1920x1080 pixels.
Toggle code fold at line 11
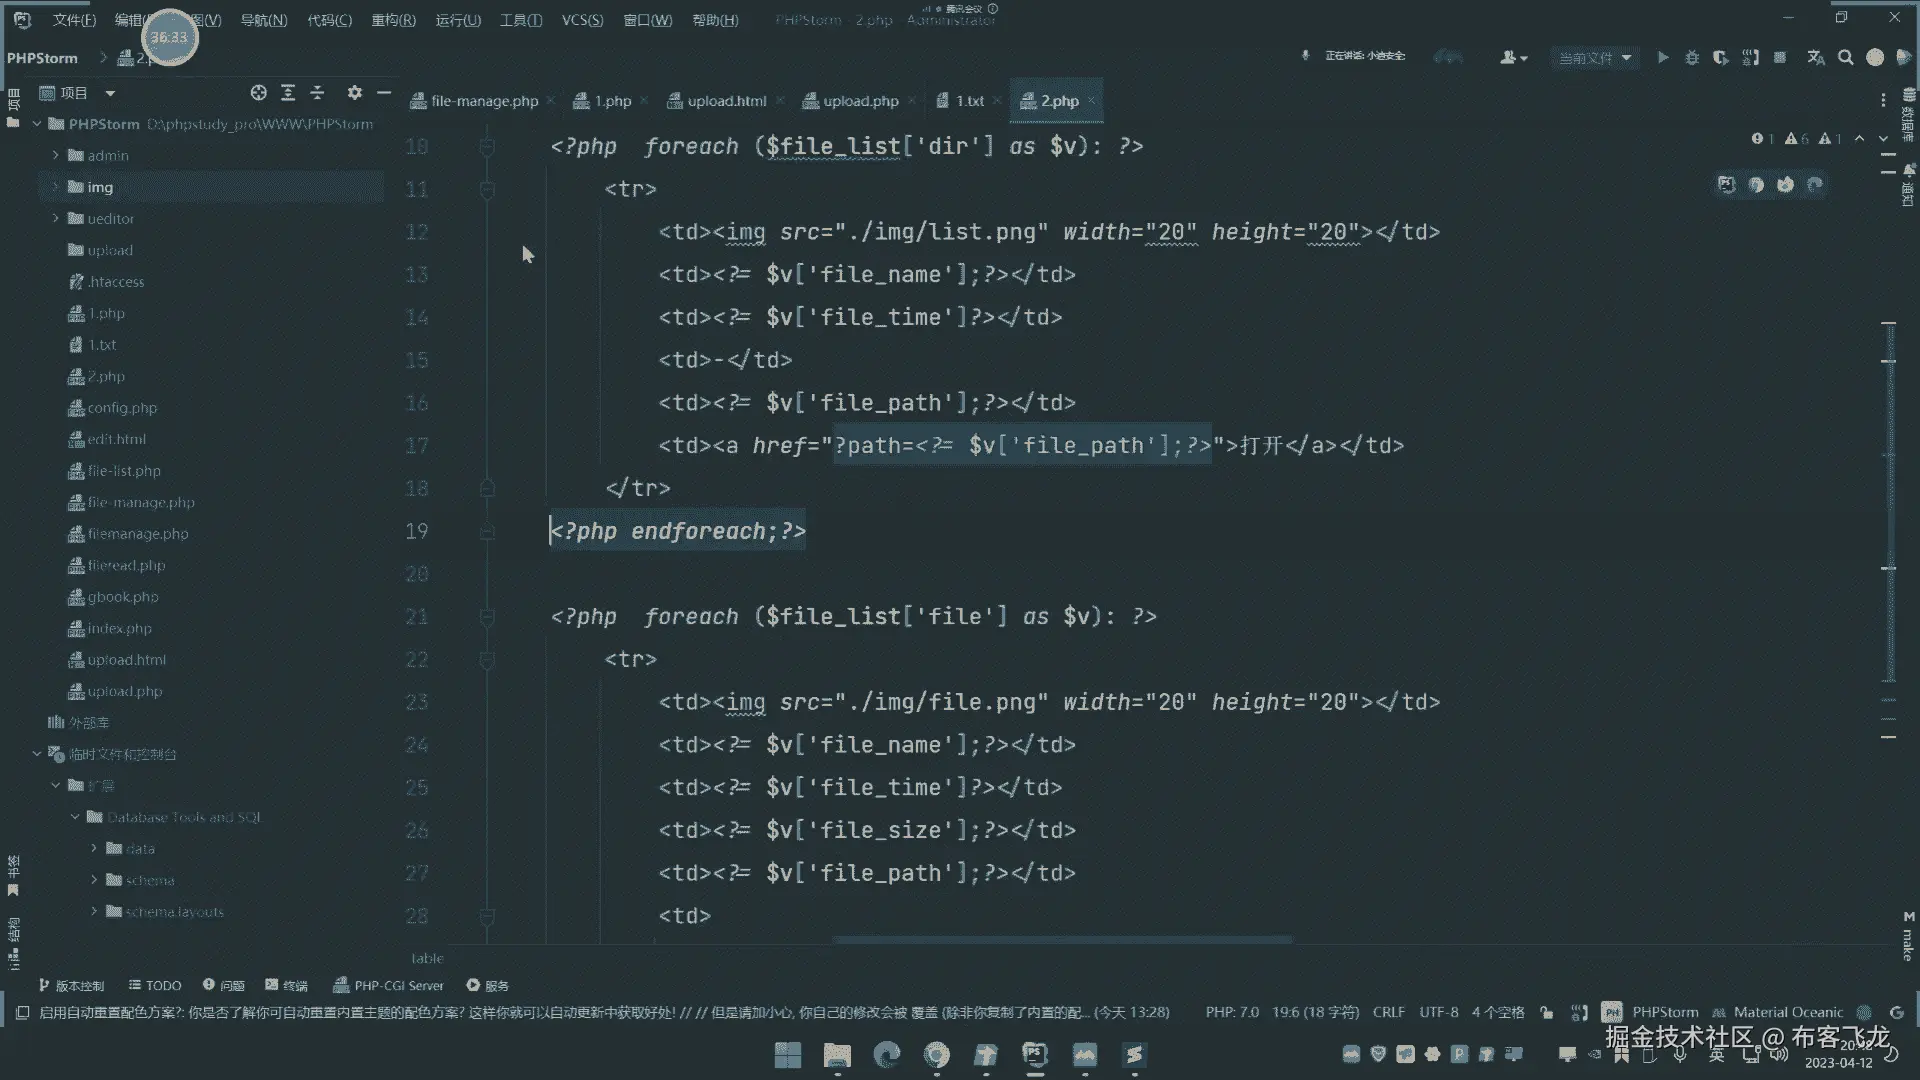(x=487, y=189)
